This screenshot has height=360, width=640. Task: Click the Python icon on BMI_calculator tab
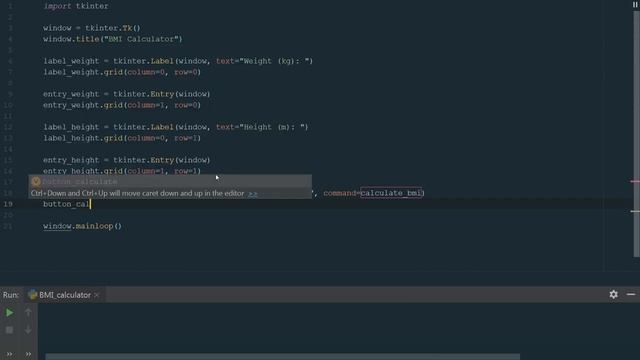pyautogui.click(x=33, y=295)
